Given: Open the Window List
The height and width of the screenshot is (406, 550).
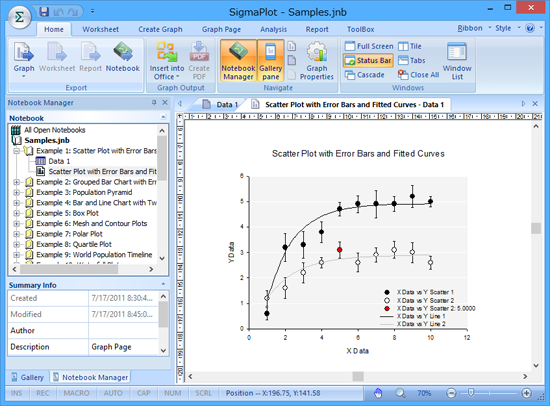Looking at the screenshot, I should [457, 60].
